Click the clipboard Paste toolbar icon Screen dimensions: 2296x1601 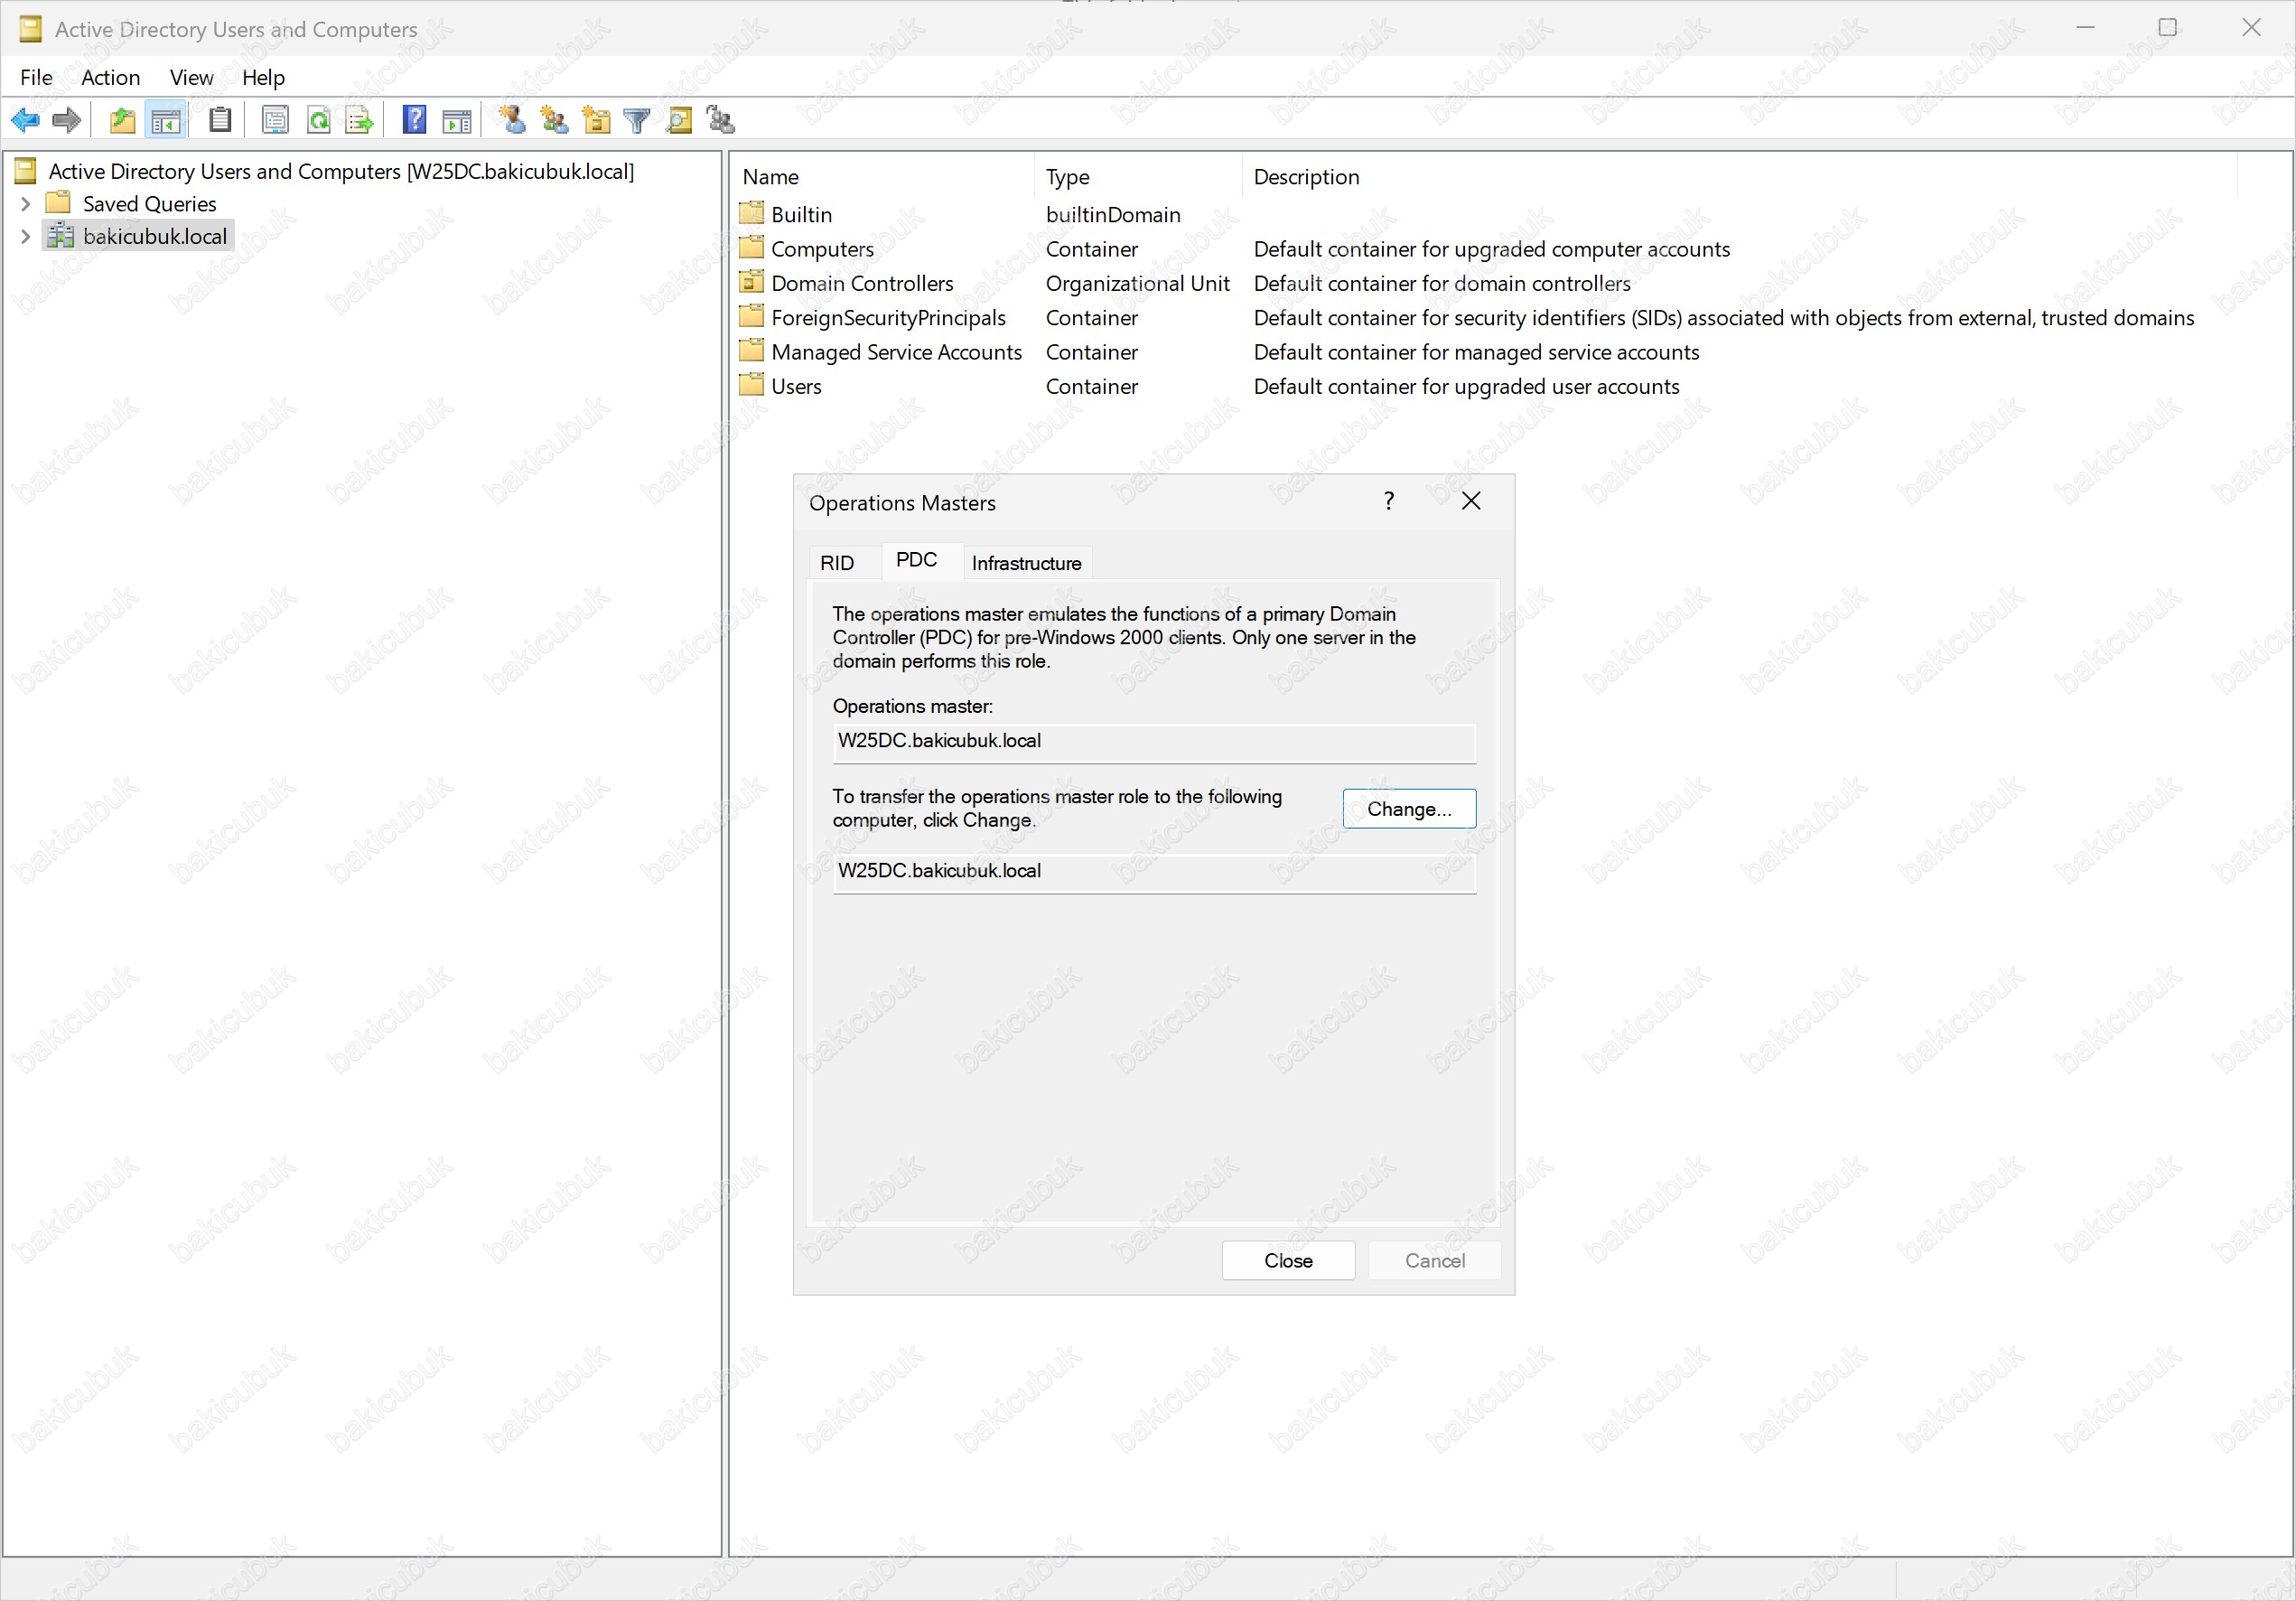point(220,121)
